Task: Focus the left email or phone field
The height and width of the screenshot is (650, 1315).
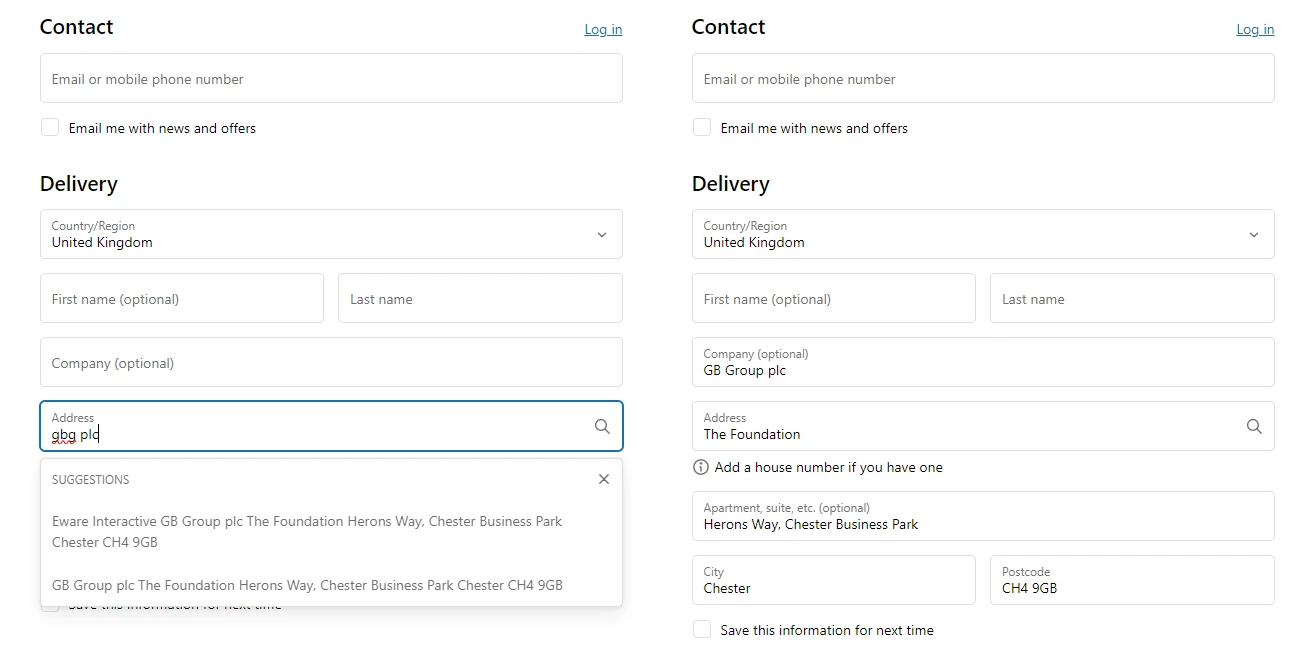Action: click(331, 79)
